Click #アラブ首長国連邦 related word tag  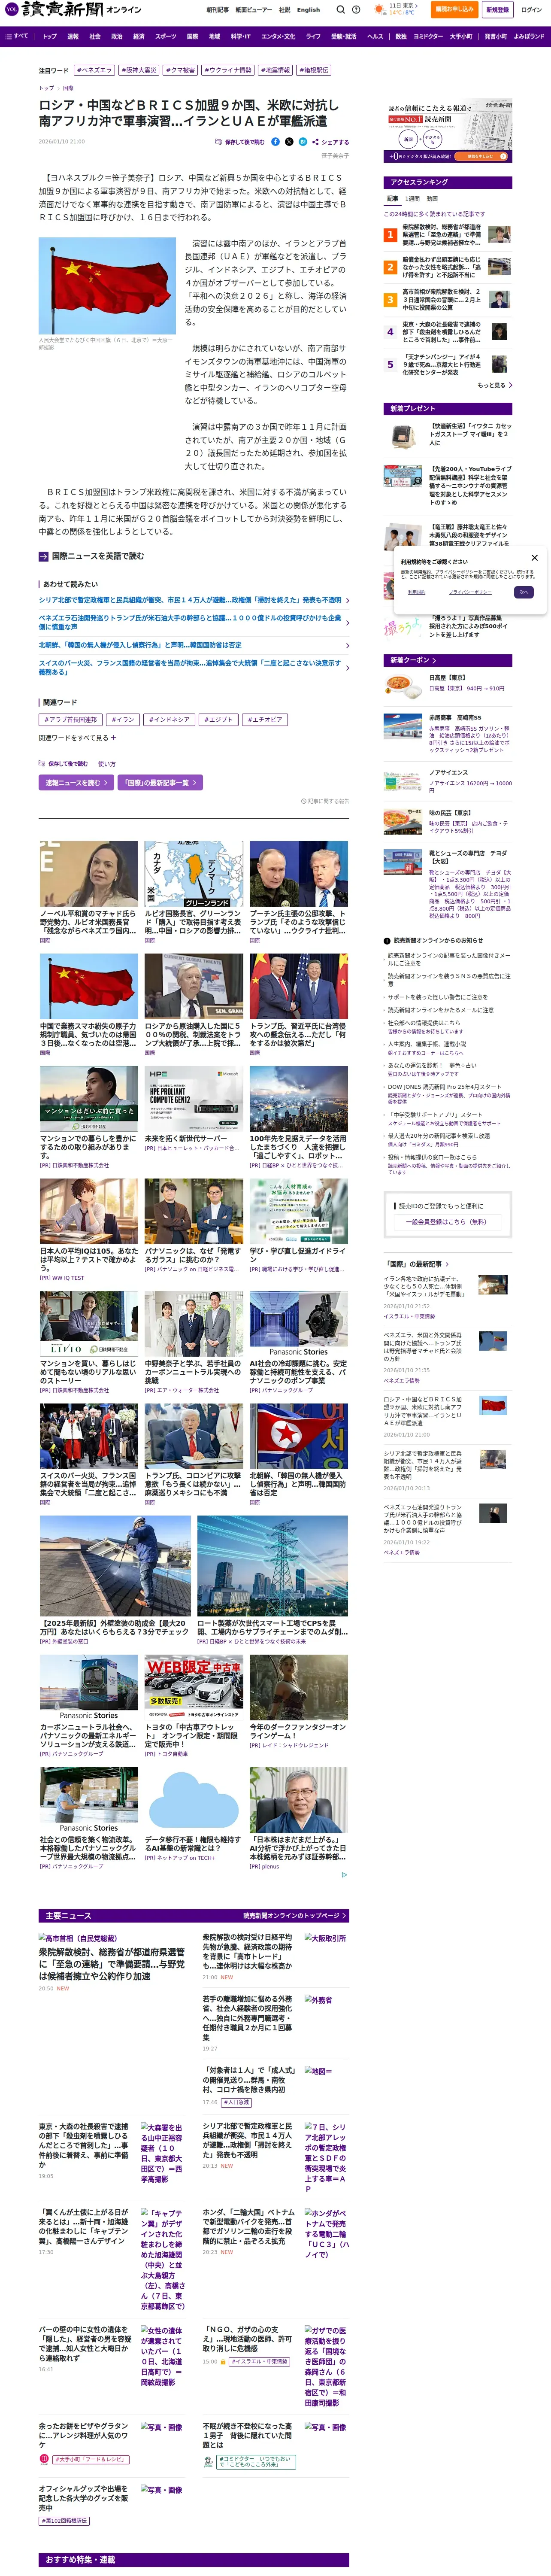[x=70, y=720]
